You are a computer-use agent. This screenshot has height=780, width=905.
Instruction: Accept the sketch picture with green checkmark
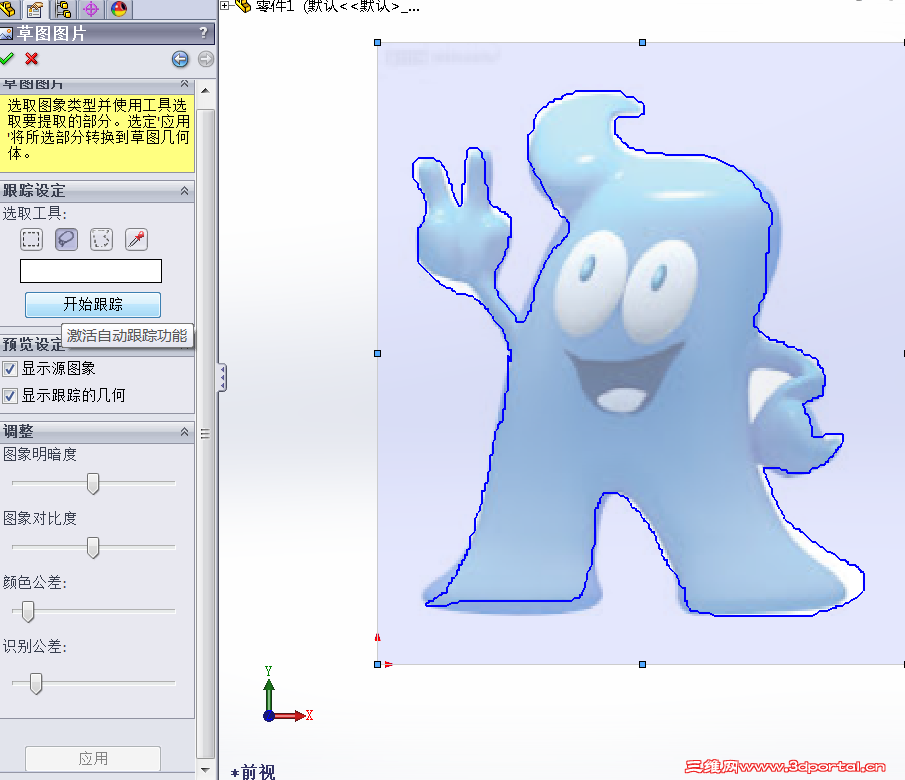pyautogui.click(x=8, y=59)
